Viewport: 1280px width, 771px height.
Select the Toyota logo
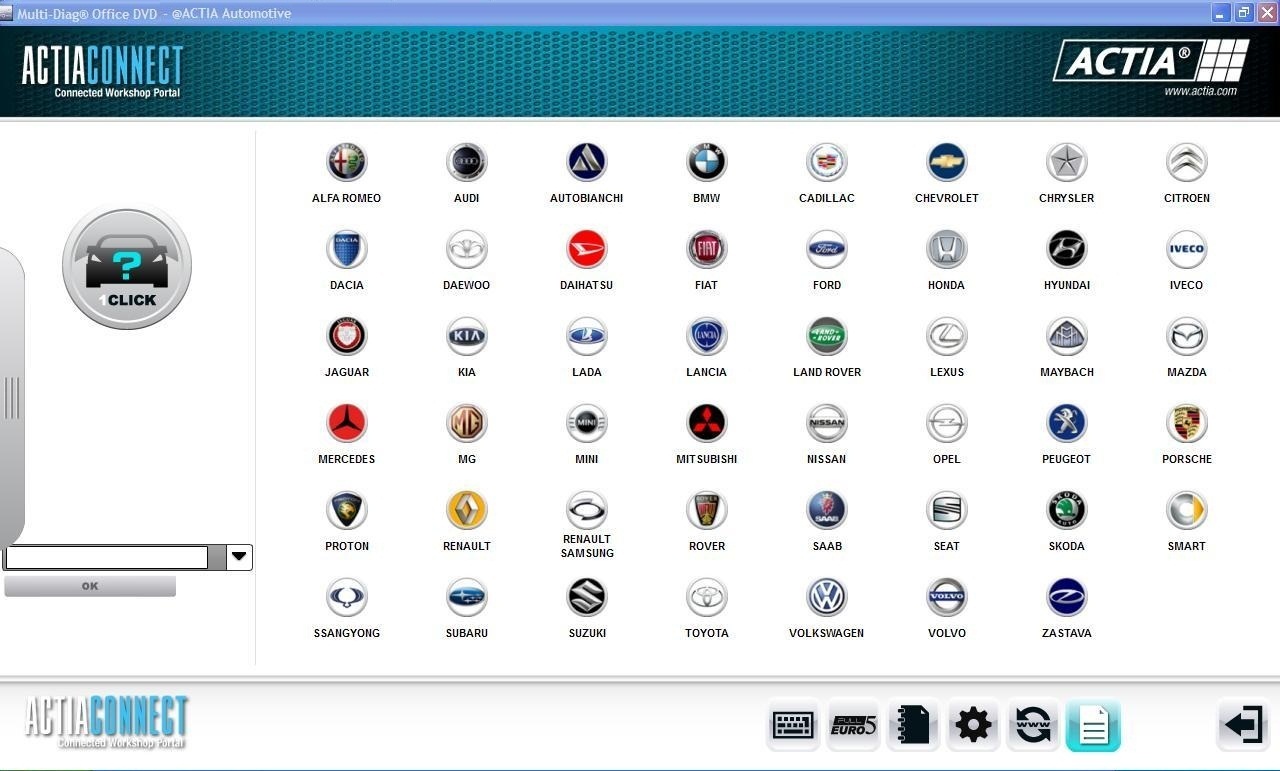coord(707,597)
